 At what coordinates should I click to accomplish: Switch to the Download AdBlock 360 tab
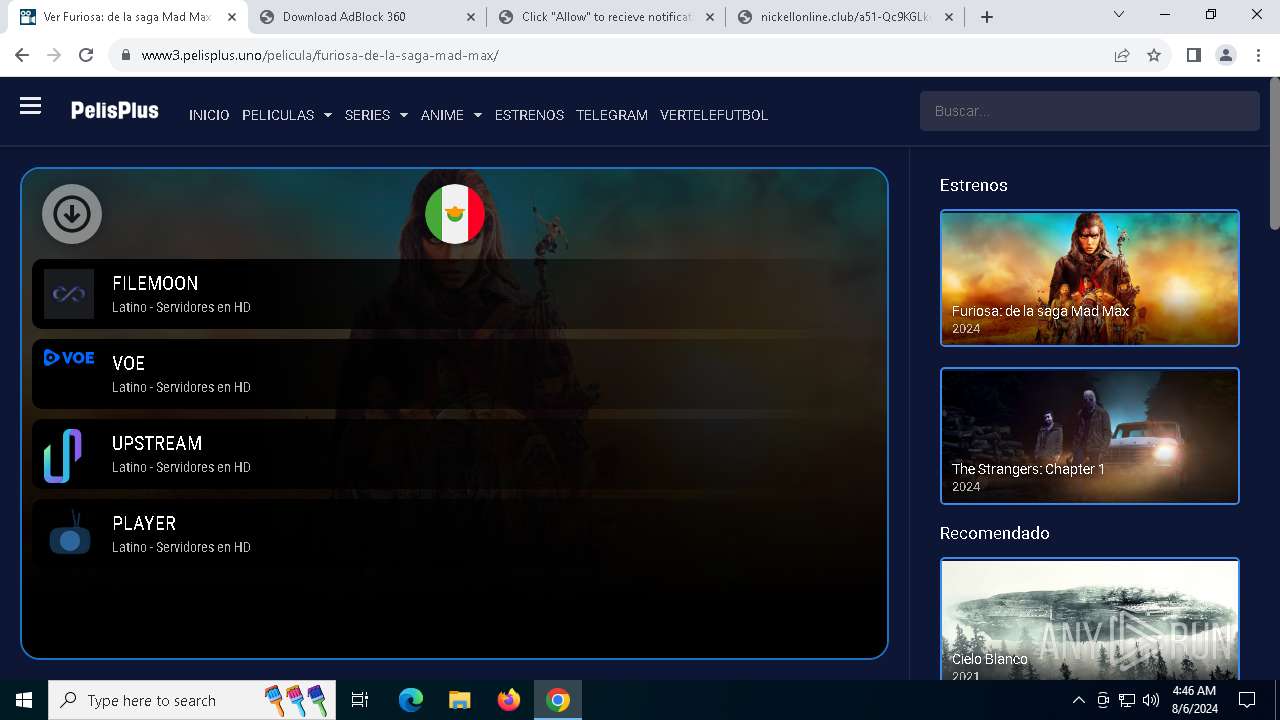[368, 16]
